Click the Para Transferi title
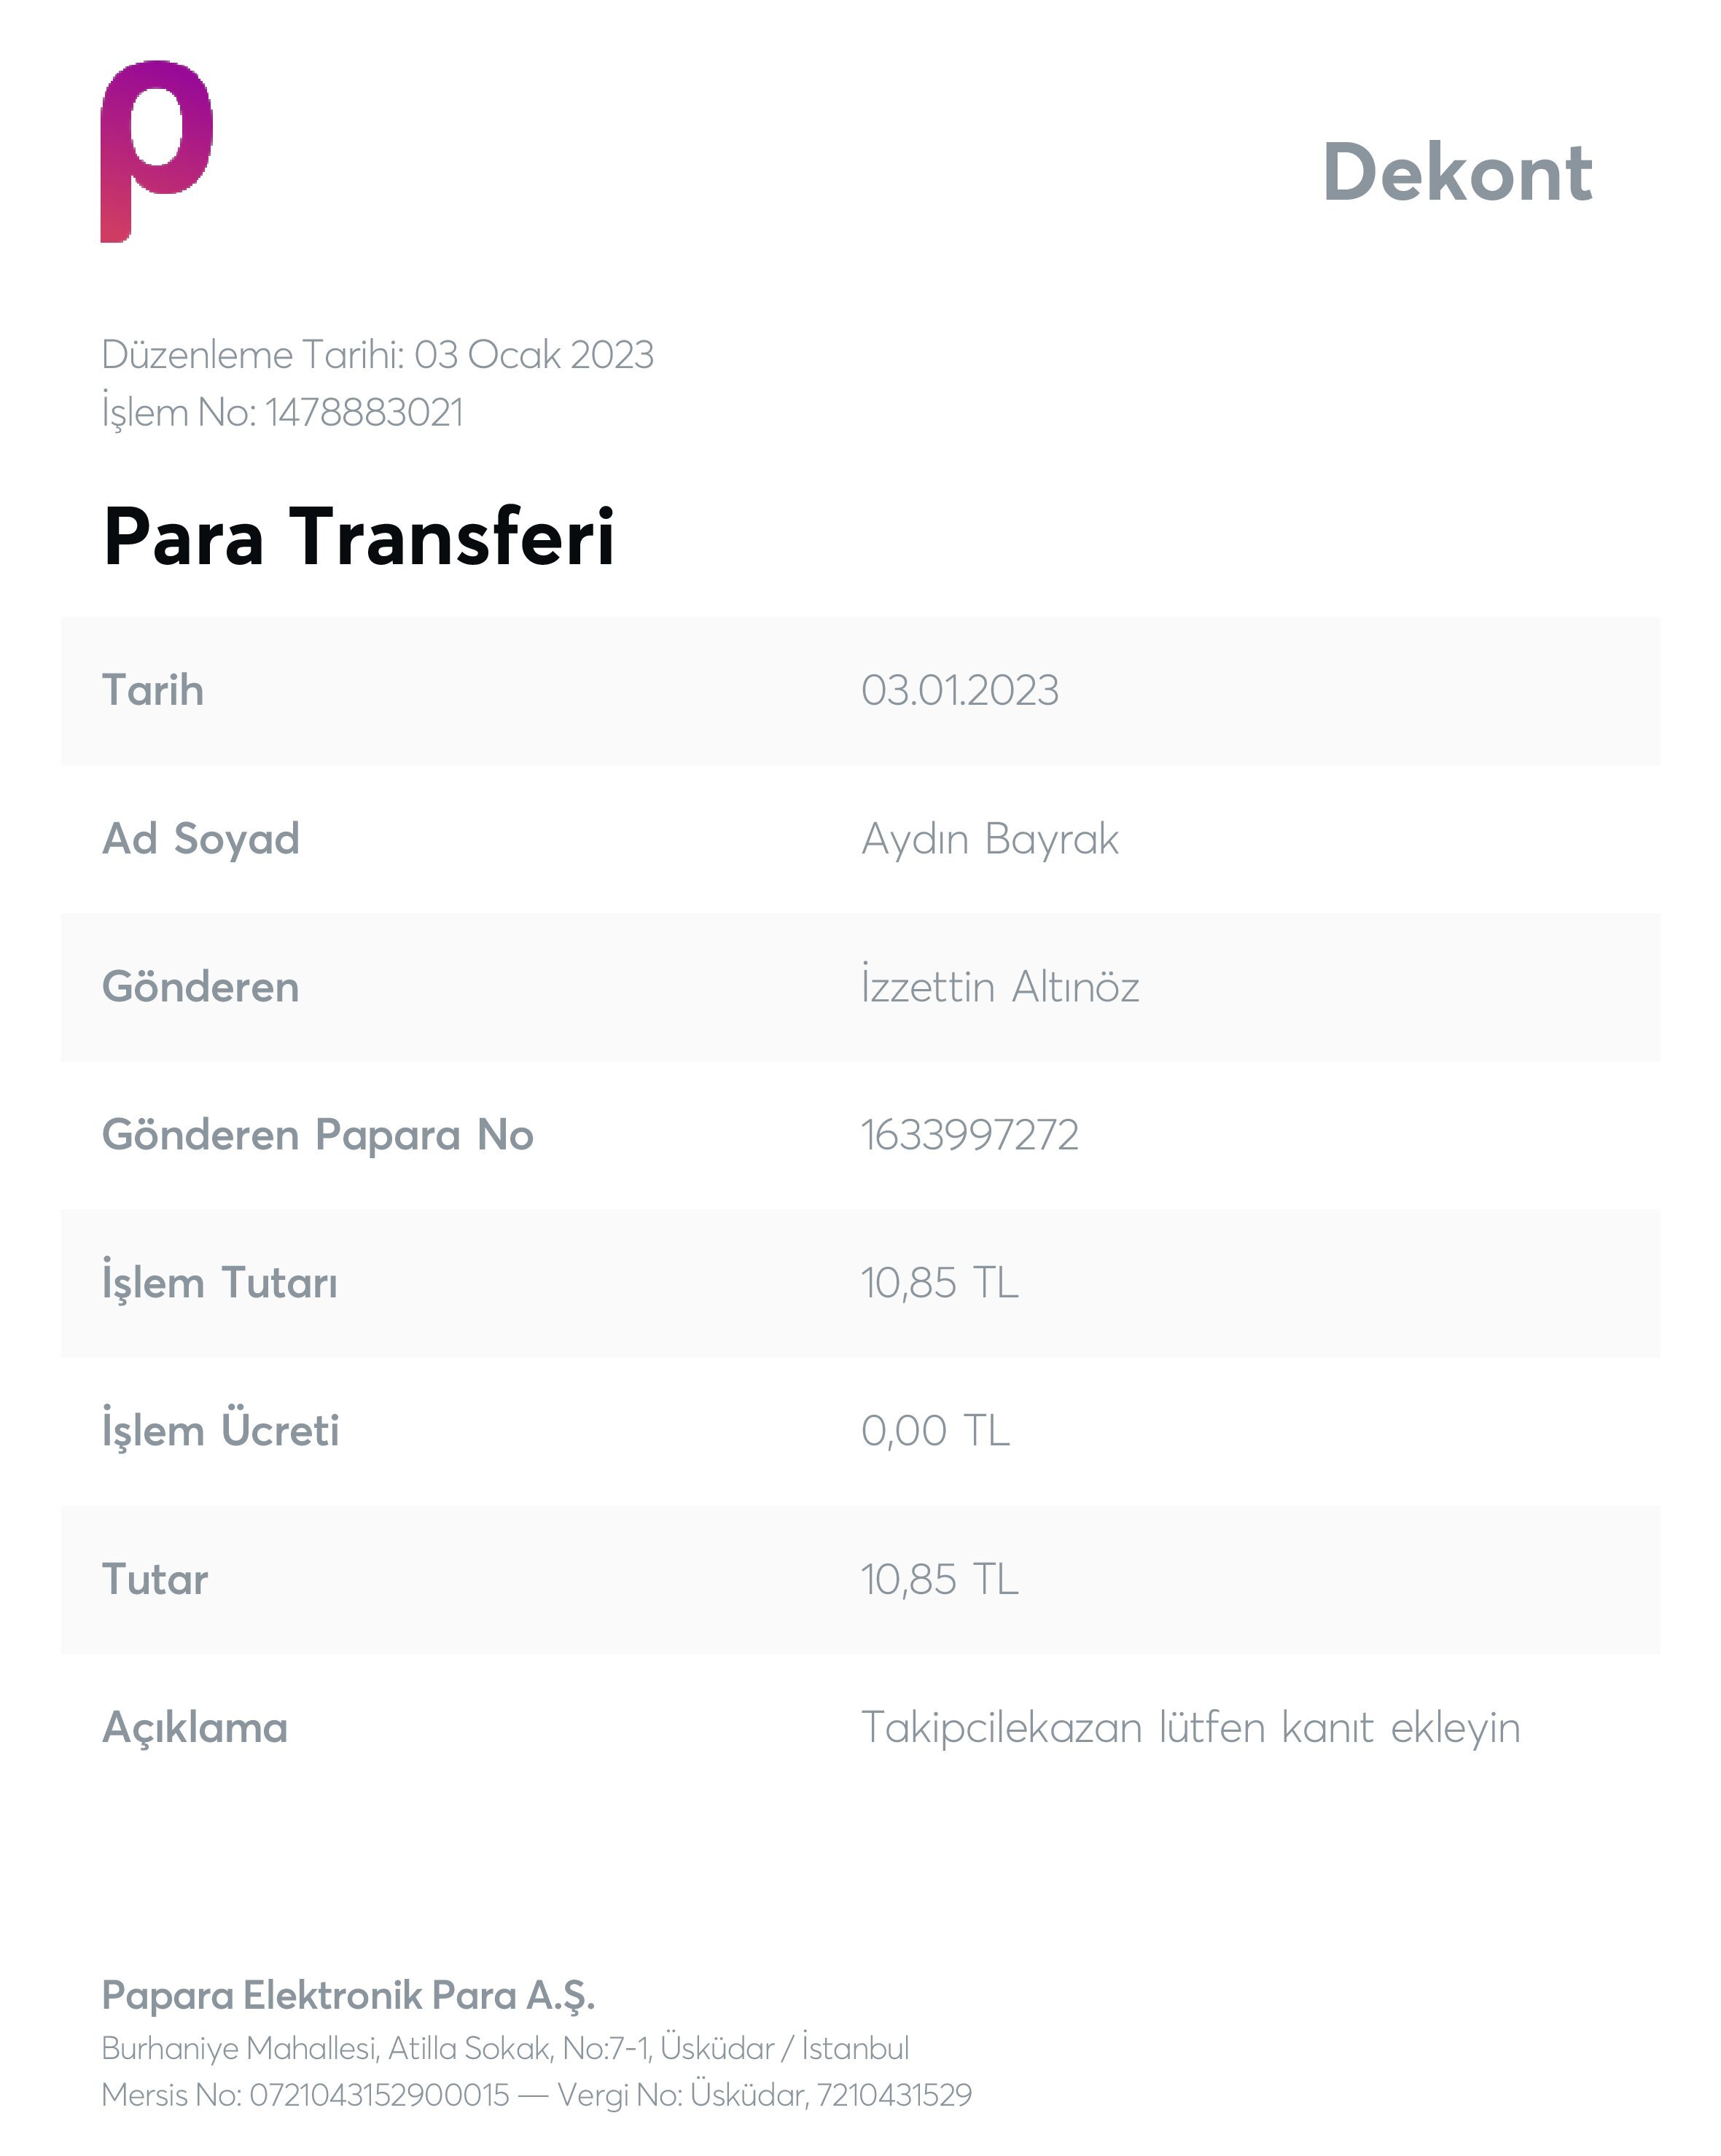The width and height of the screenshot is (1721, 2156). pos(358,537)
